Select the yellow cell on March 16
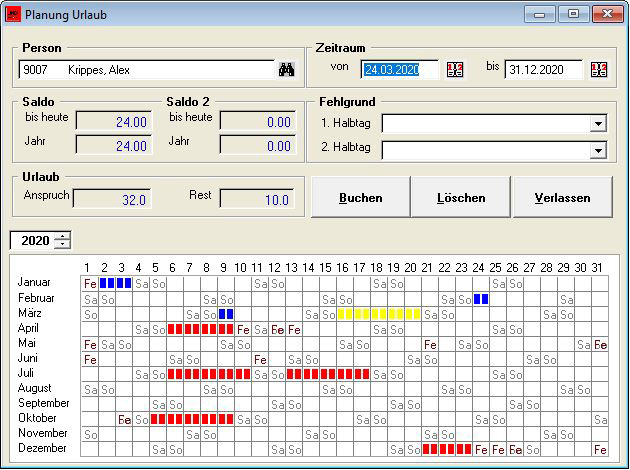The image size is (630, 470). pos(344,314)
